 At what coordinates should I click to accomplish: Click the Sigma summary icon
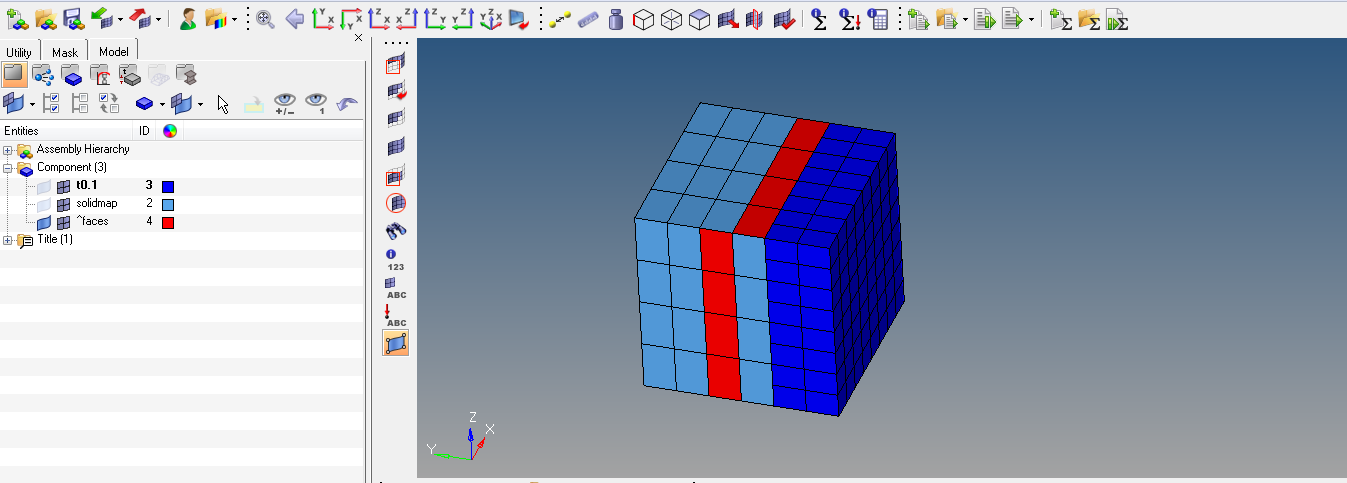pyautogui.click(x=819, y=18)
